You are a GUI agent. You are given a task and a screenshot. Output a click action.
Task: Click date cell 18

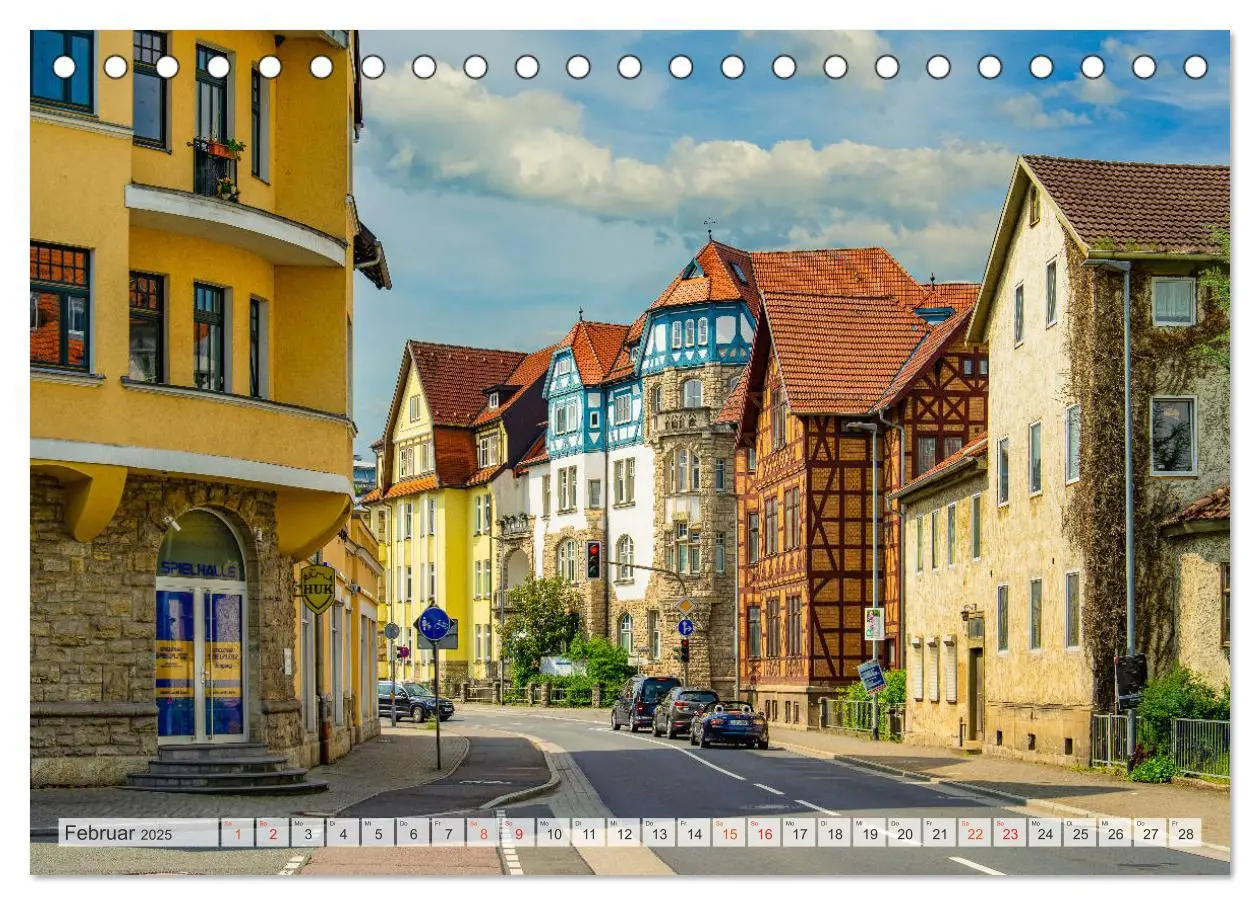click(x=833, y=832)
